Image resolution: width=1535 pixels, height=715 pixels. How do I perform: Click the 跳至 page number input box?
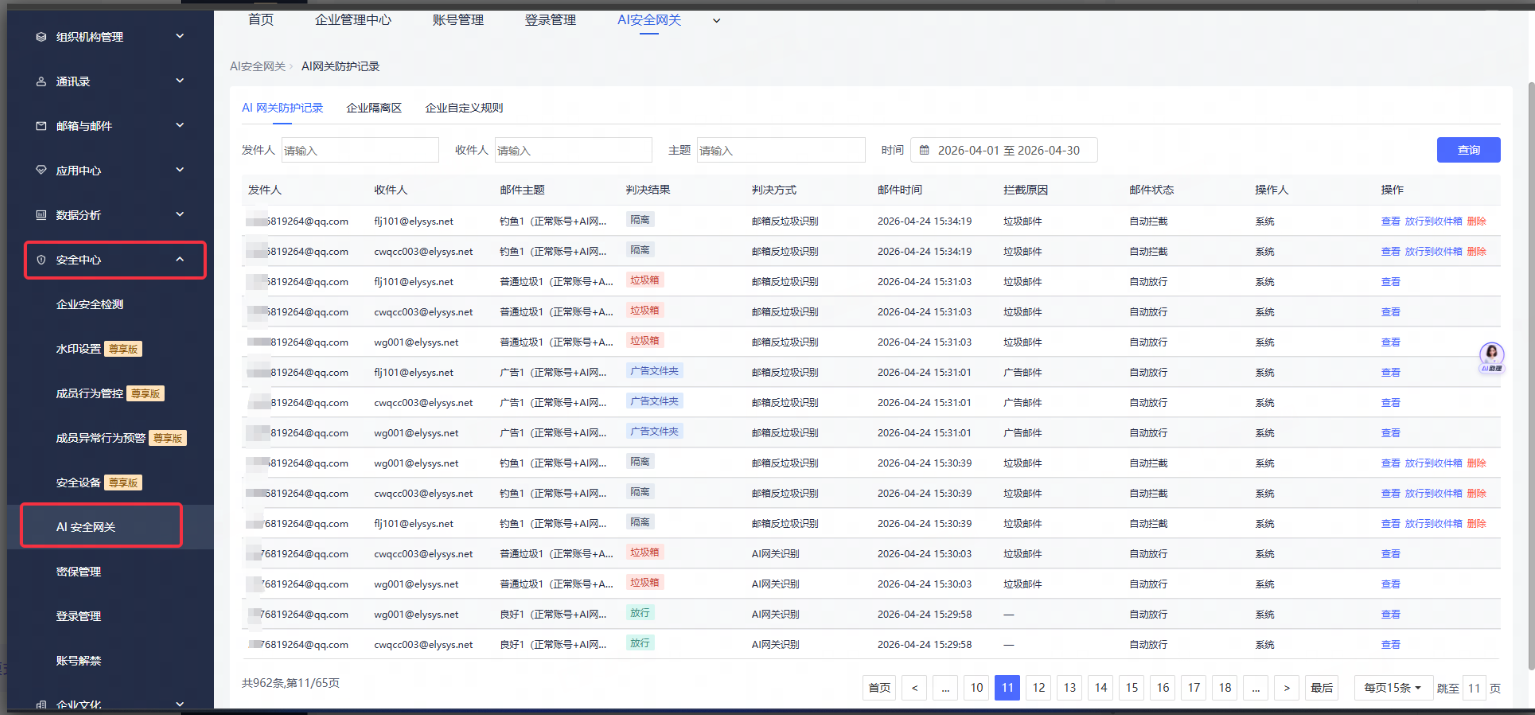(1474, 688)
